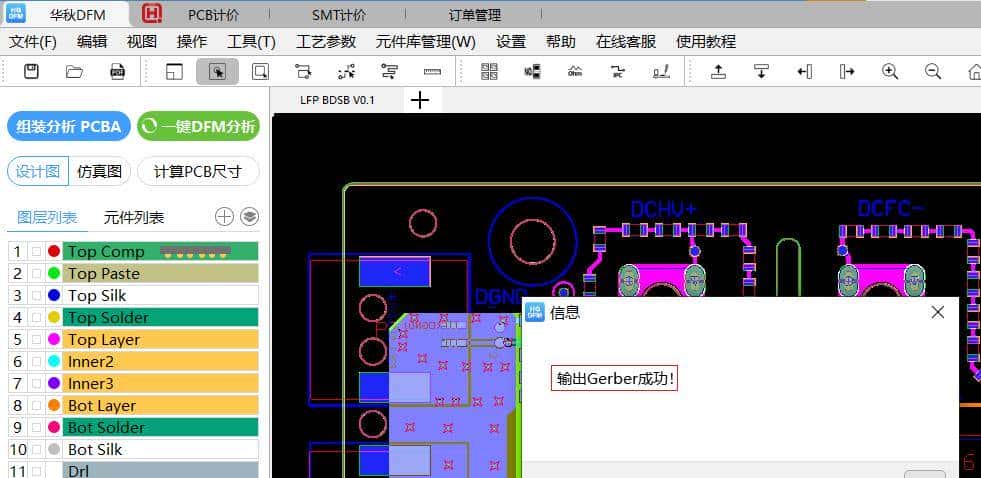Click the 一键DFM分析 button

(x=198, y=126)
